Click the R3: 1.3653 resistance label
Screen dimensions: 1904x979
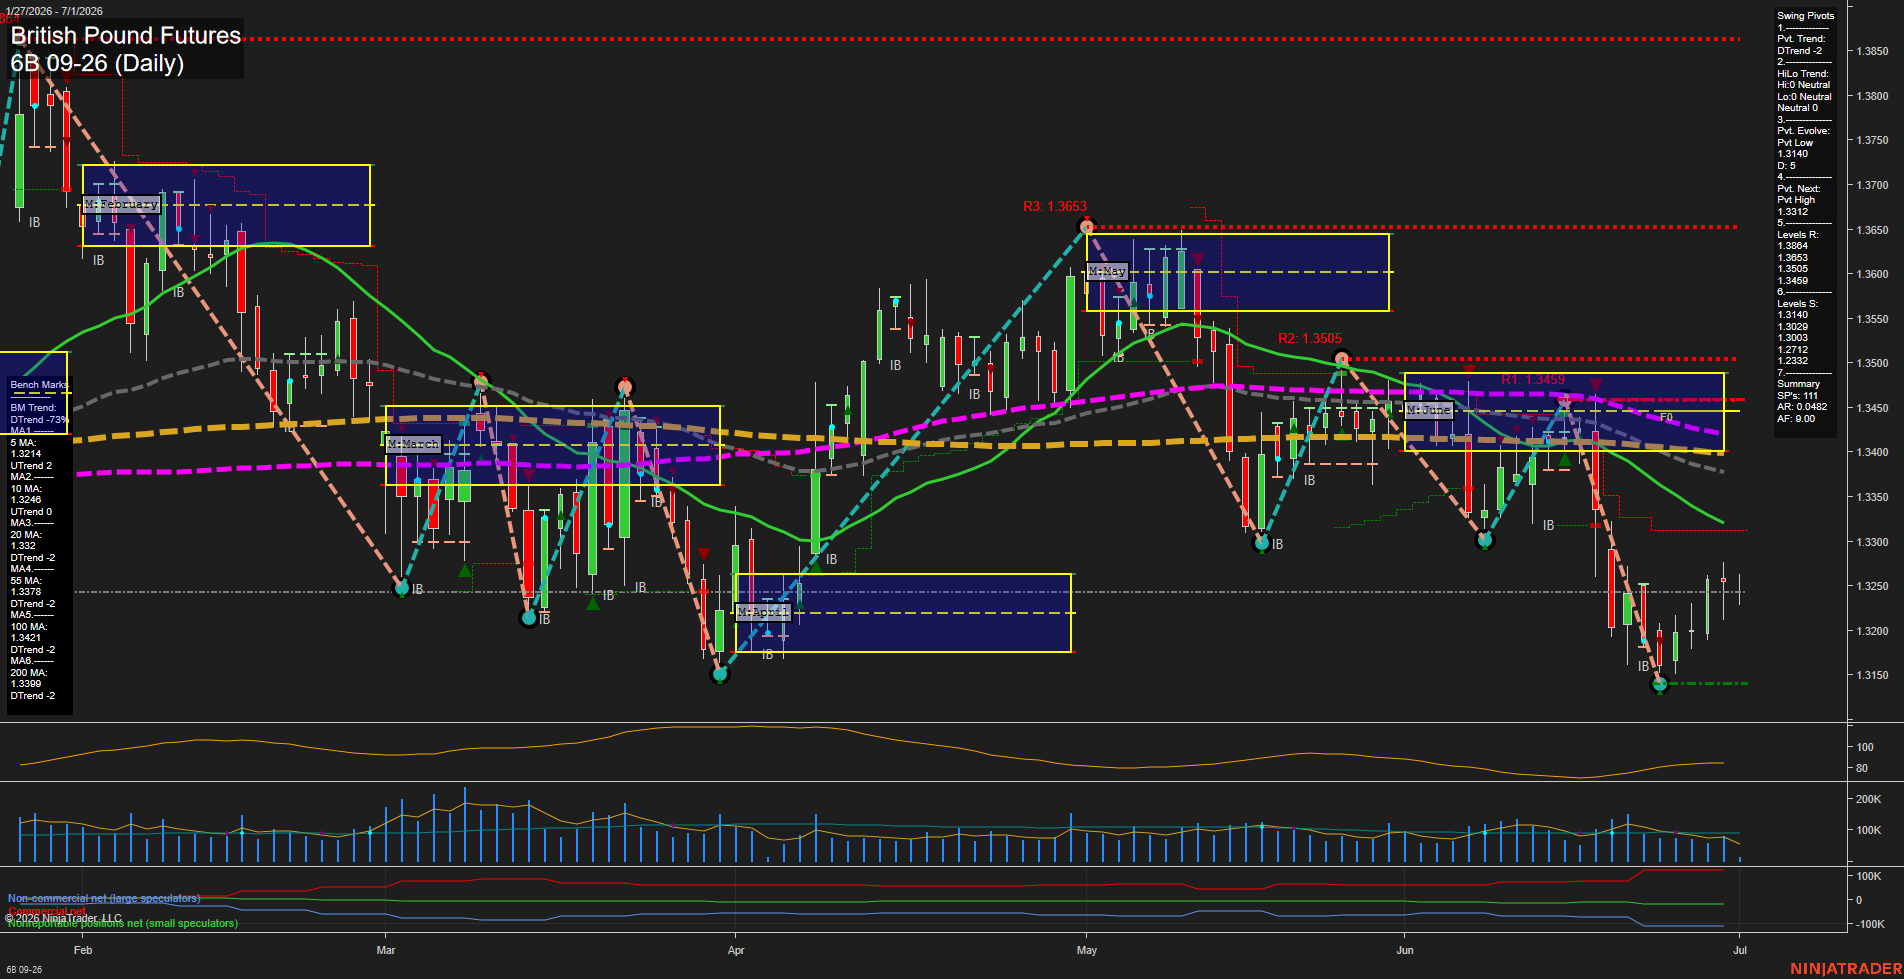[1054, 207]
